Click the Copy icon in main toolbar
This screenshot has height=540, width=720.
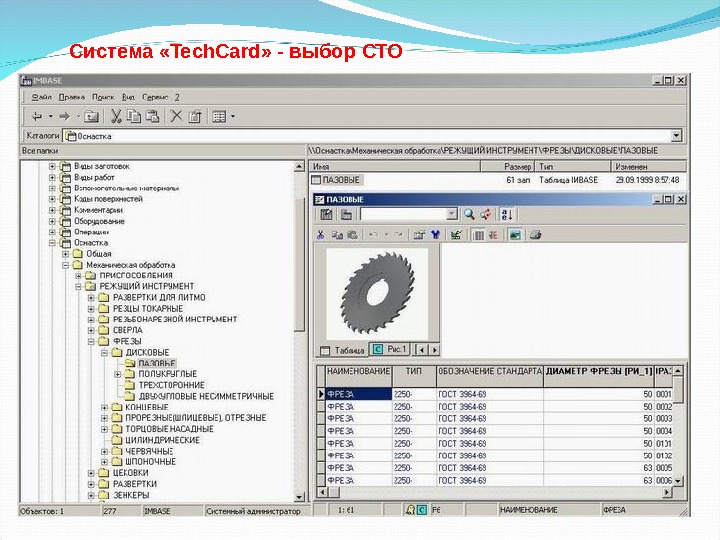(x=134, y=117)
